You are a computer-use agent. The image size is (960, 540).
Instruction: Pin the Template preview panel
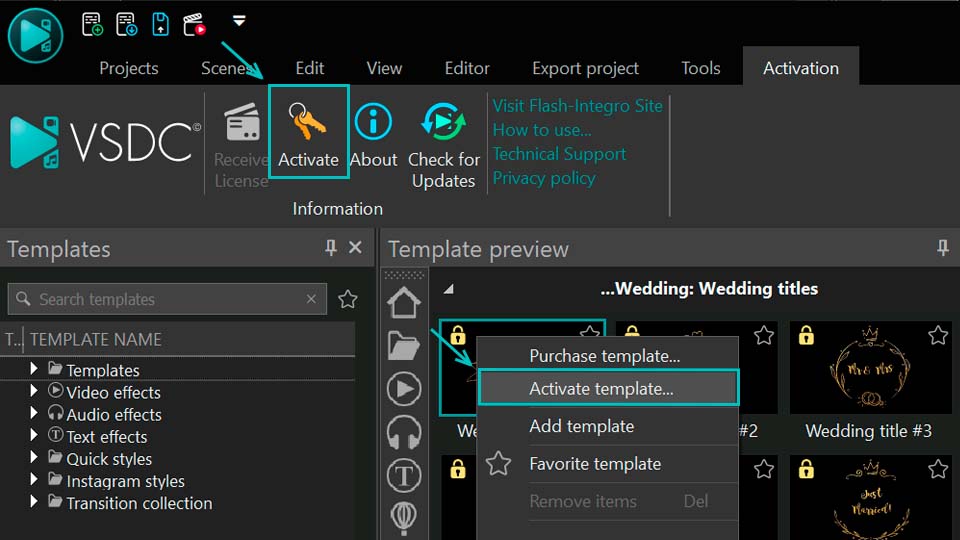coord(943,248)
